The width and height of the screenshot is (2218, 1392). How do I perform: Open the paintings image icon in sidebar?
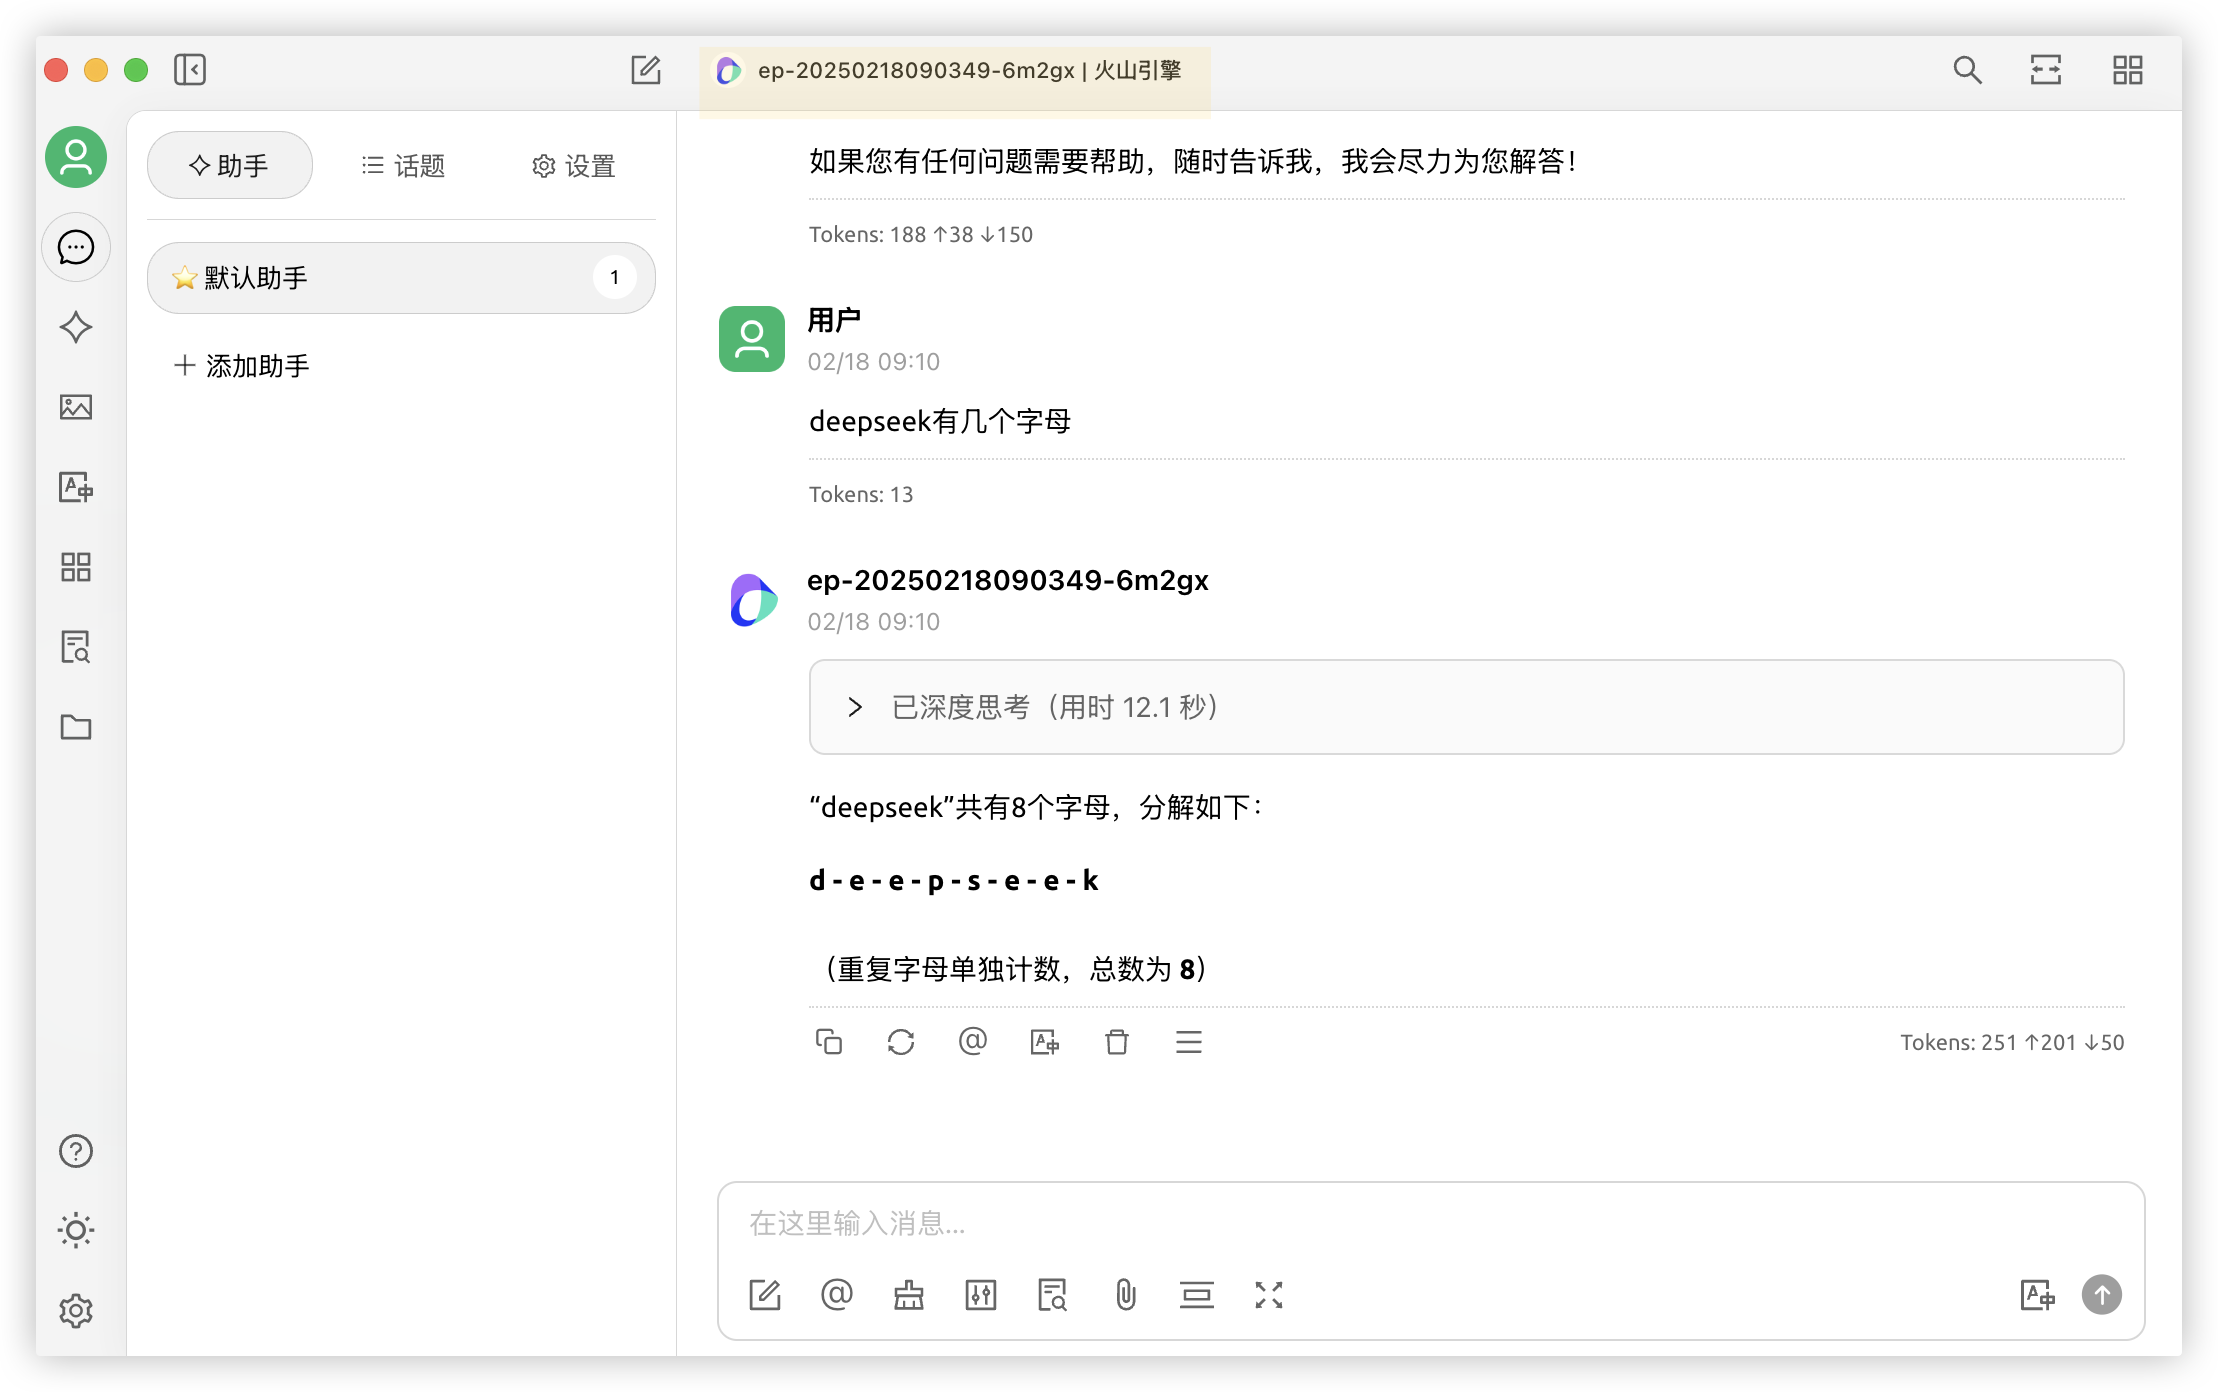76,407
